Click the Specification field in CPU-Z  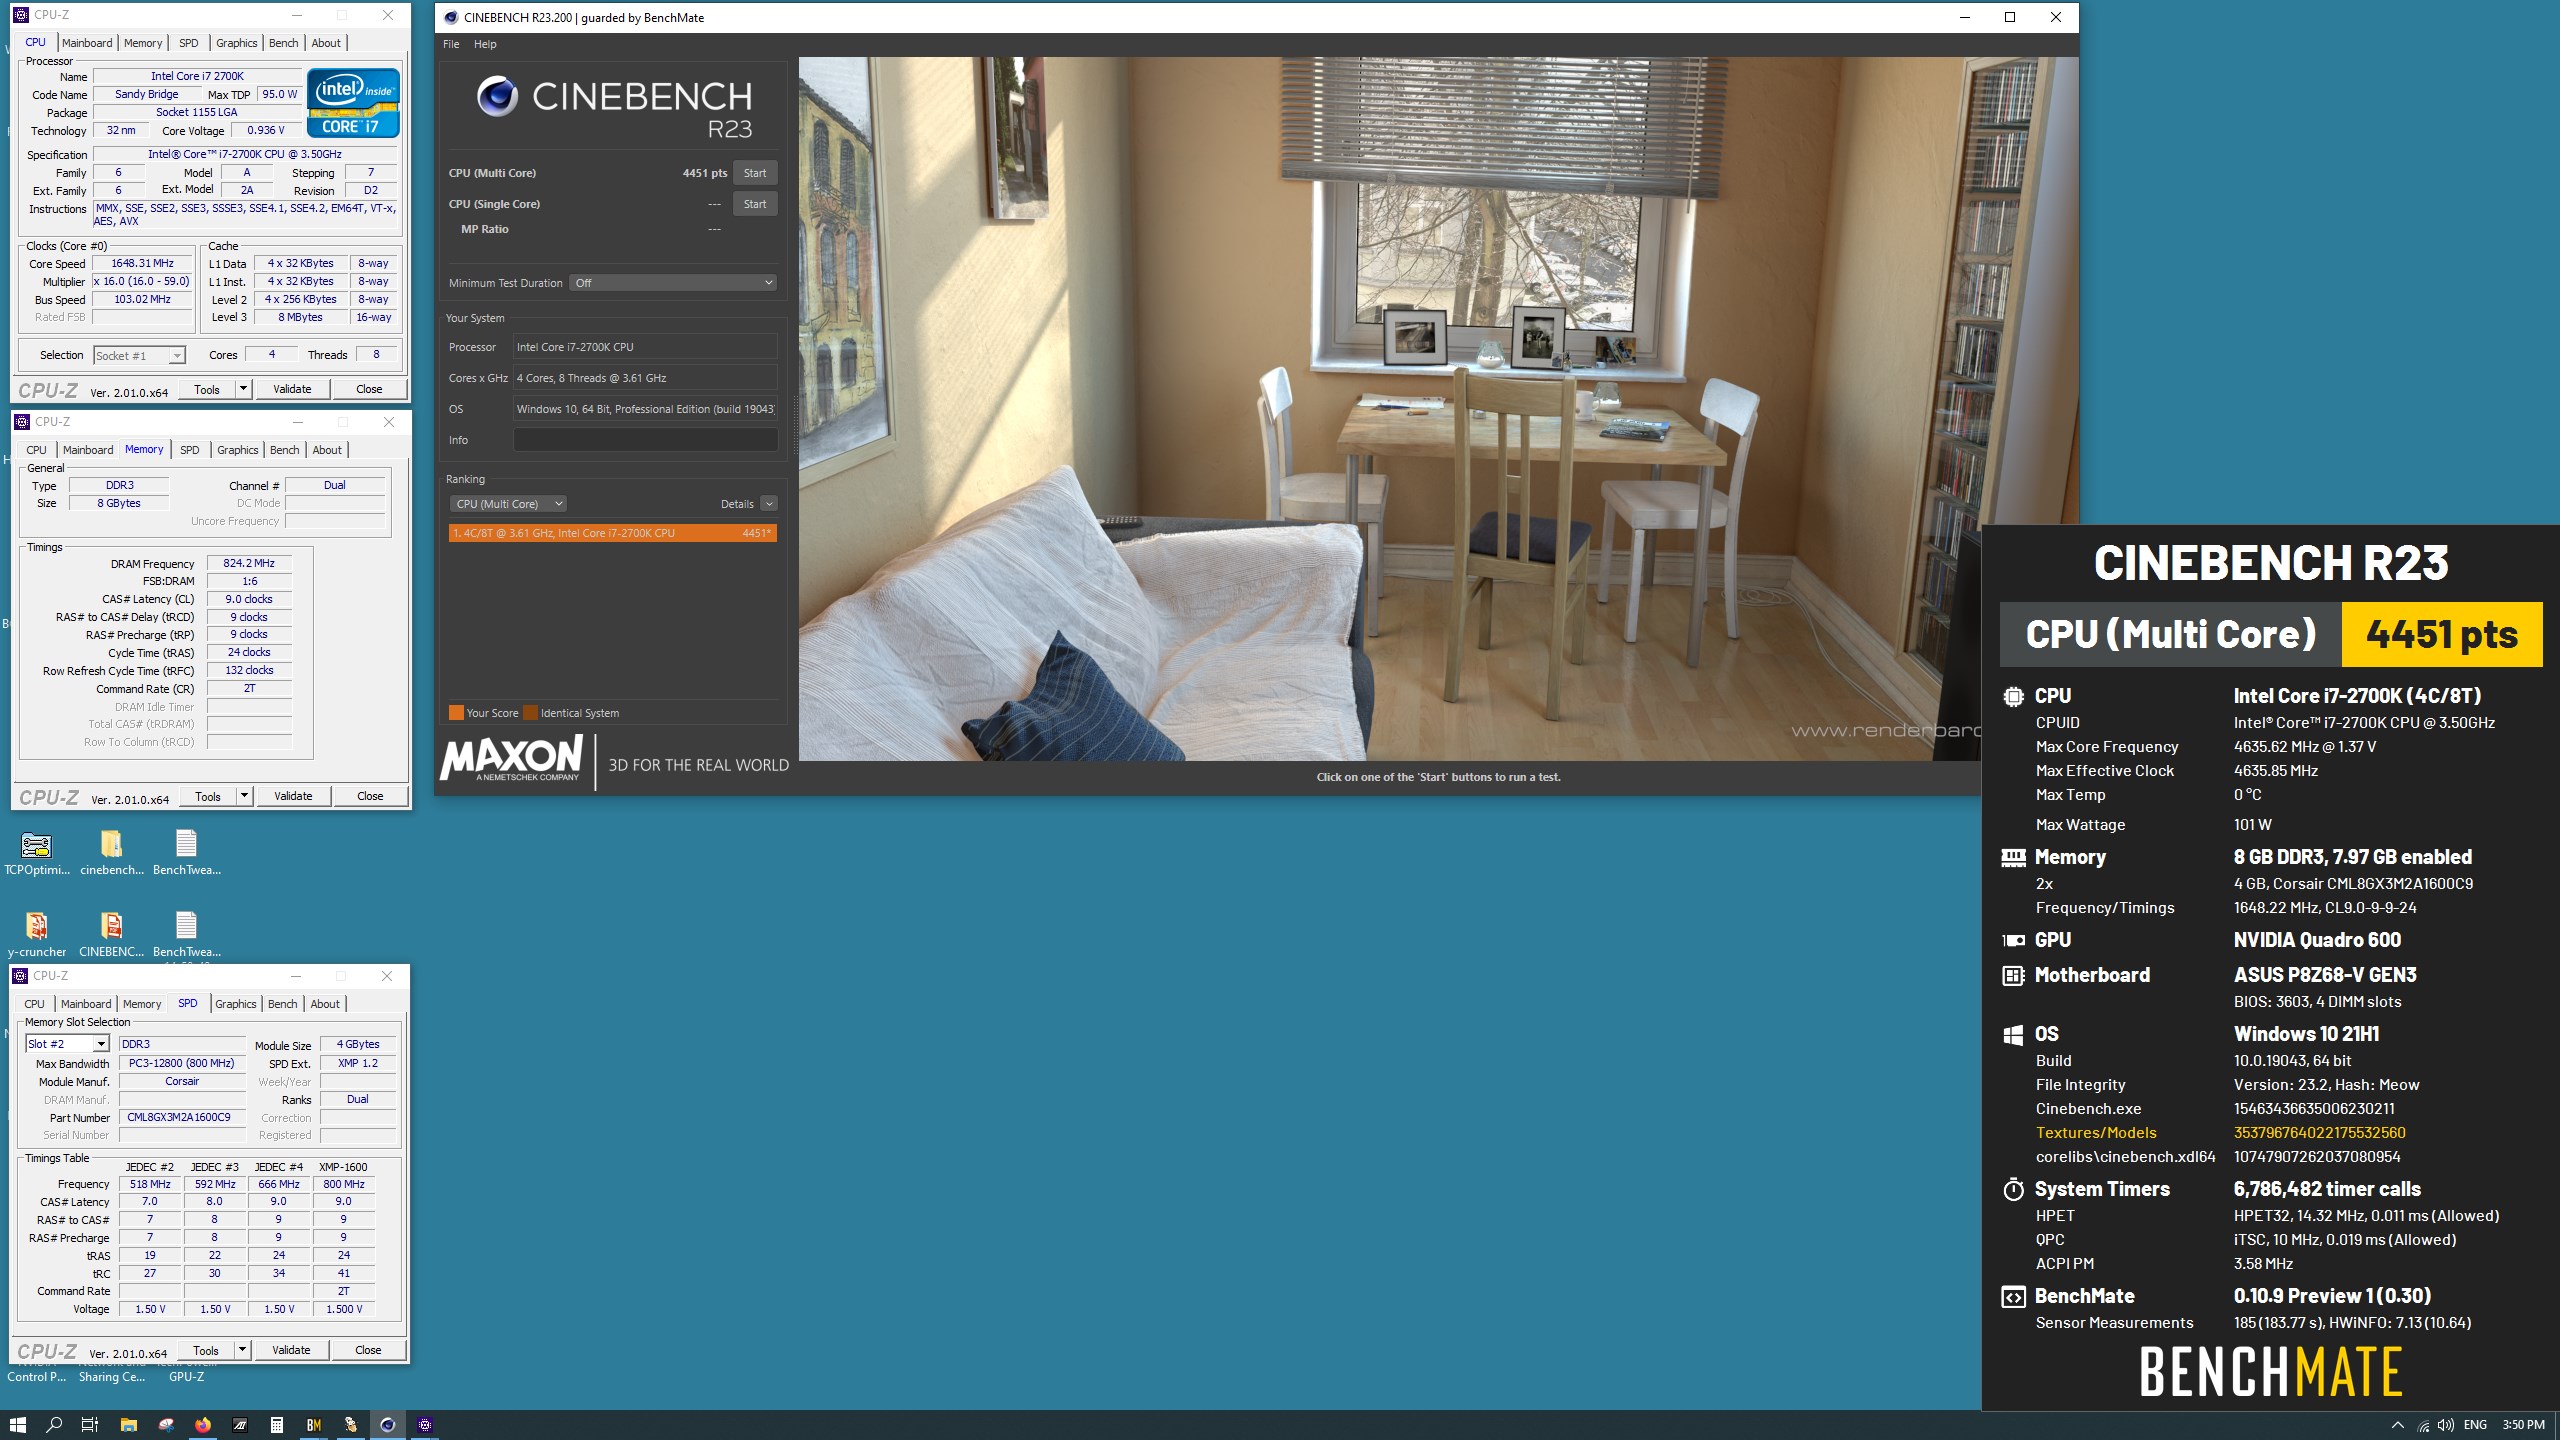(245, 155)
